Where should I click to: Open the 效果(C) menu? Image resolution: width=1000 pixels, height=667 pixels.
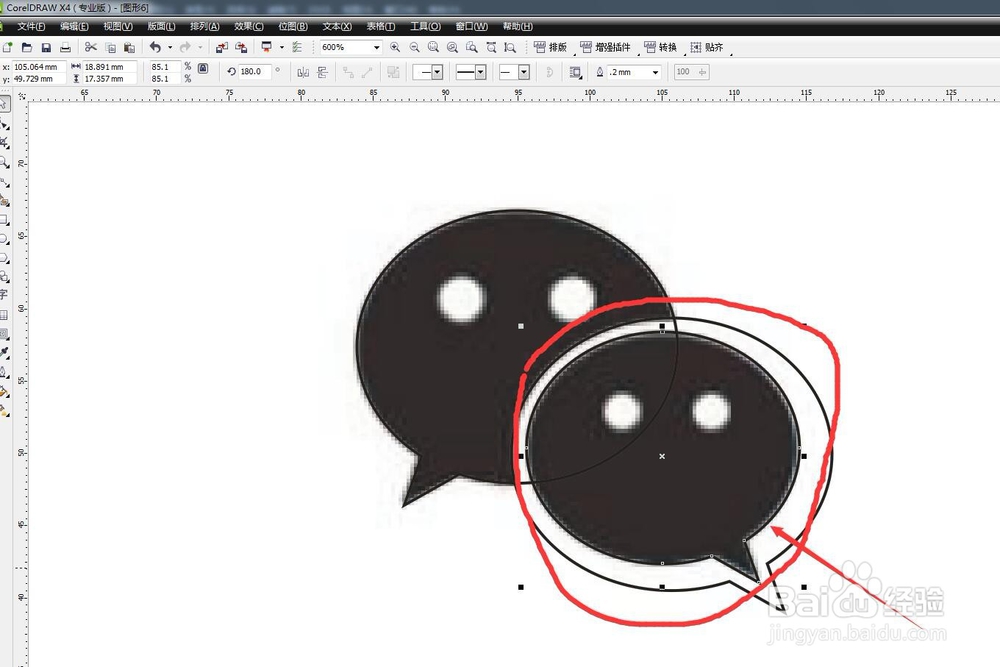249,26
